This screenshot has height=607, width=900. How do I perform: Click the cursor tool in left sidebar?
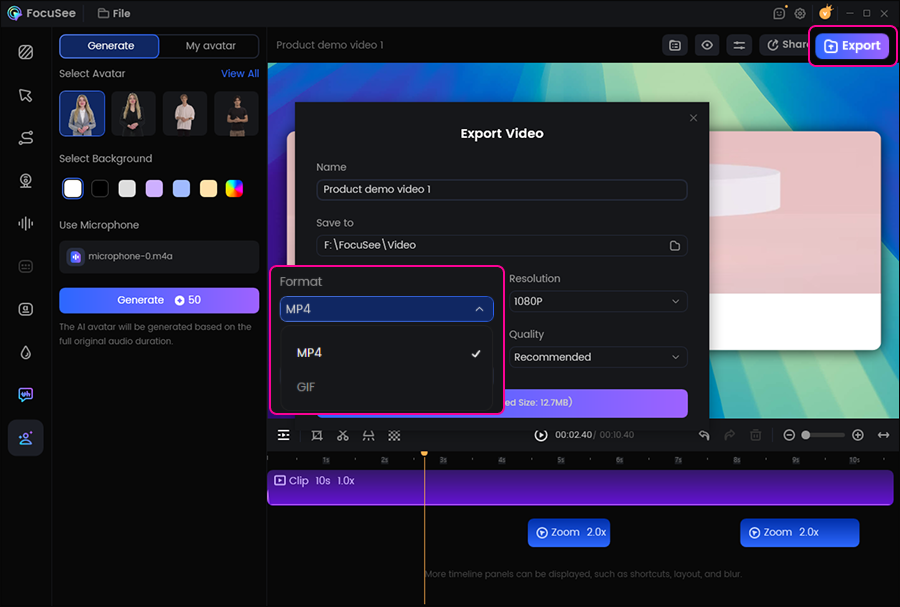pyautogui.click(x=26, y=96)
